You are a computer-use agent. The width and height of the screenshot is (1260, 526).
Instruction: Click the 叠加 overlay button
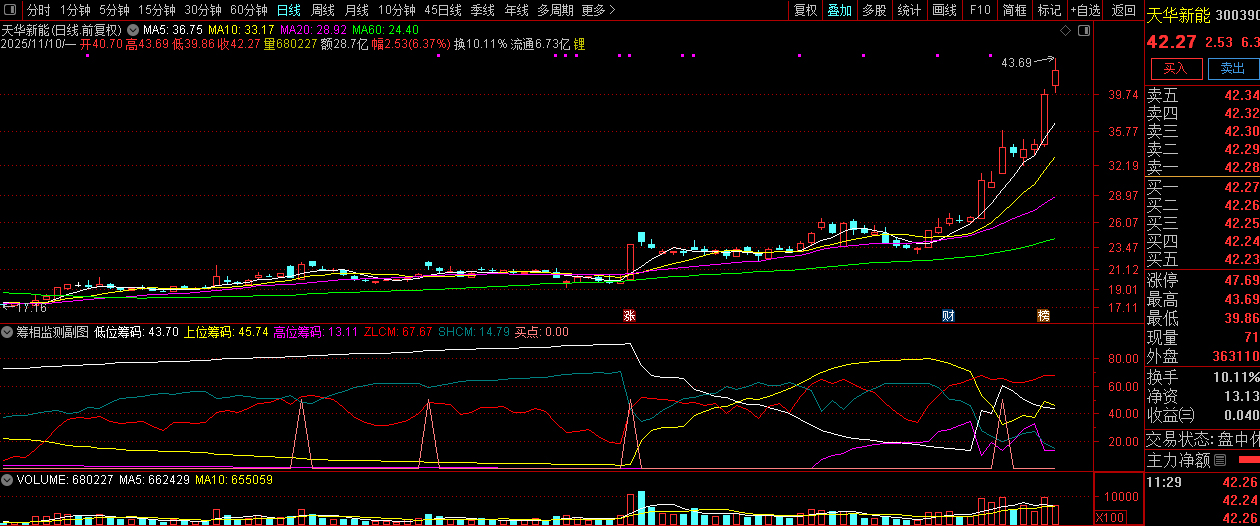point(839,10)
